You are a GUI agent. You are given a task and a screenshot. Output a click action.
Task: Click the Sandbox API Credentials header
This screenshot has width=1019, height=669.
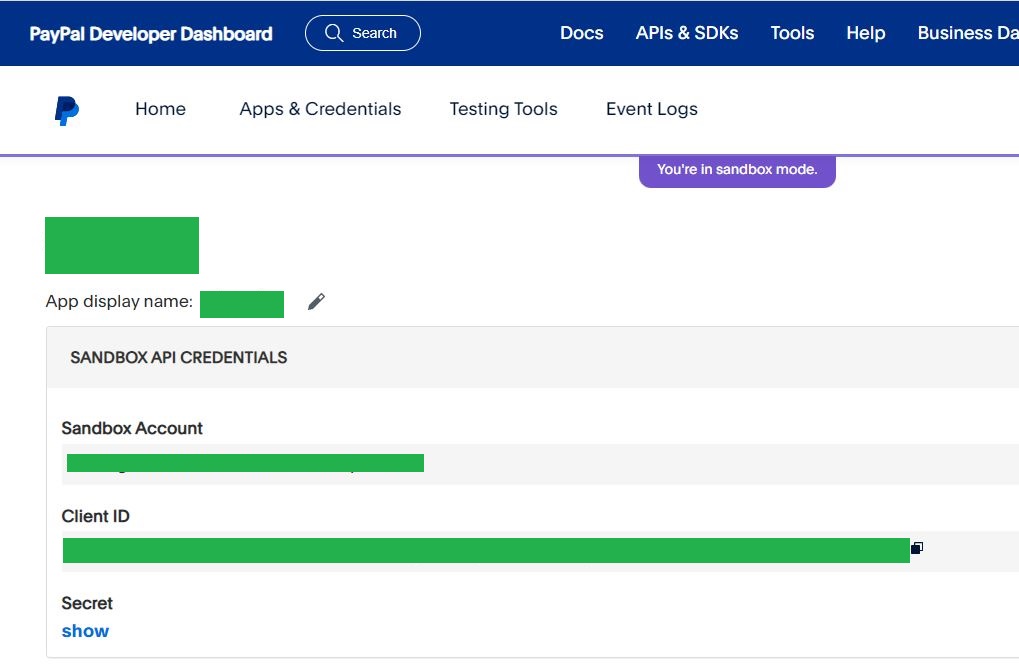tap(179, 357)
